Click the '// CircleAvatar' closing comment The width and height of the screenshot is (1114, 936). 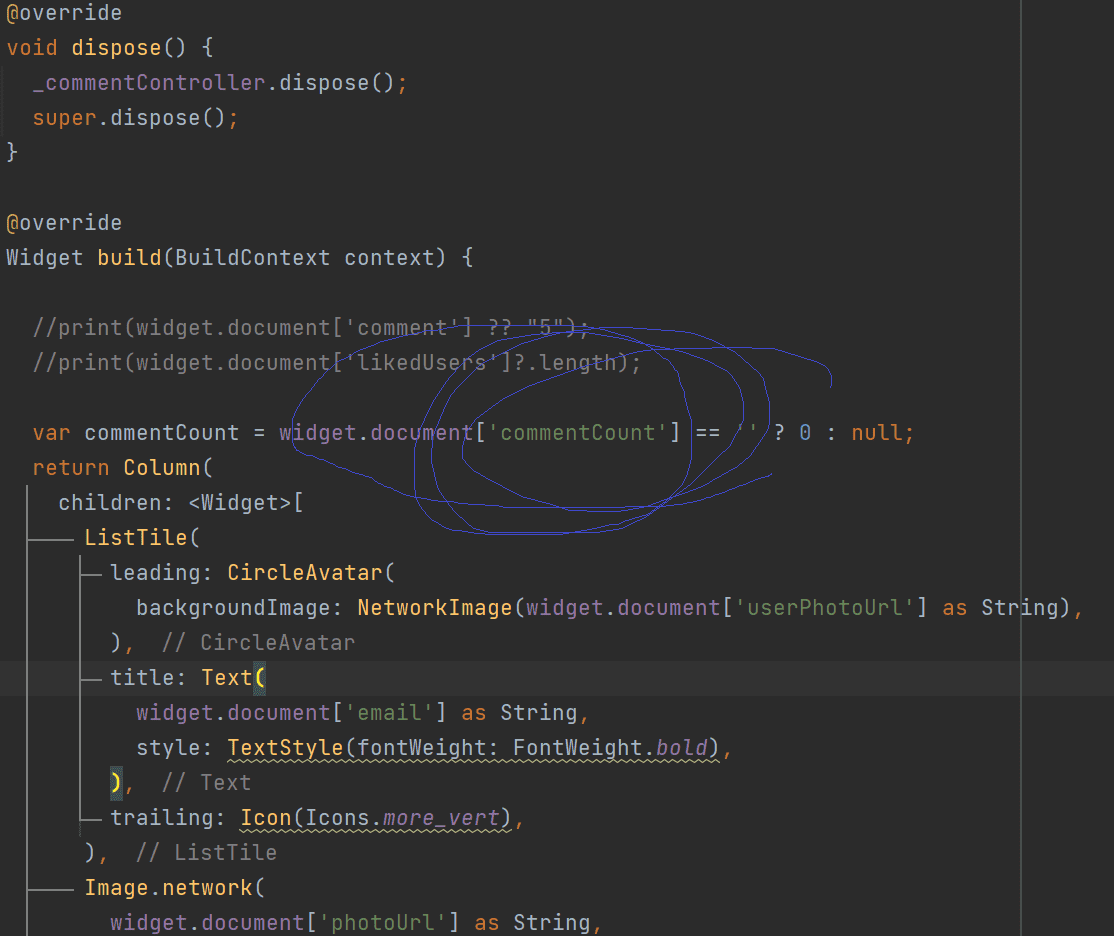click(x=259, y=642)
